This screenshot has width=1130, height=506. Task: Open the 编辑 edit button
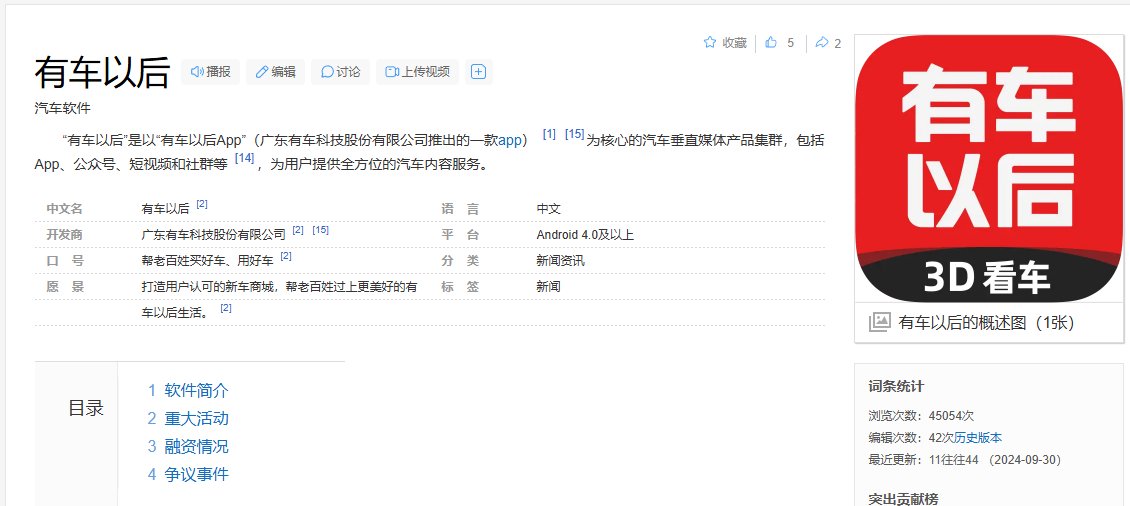(x=275, y=71)
